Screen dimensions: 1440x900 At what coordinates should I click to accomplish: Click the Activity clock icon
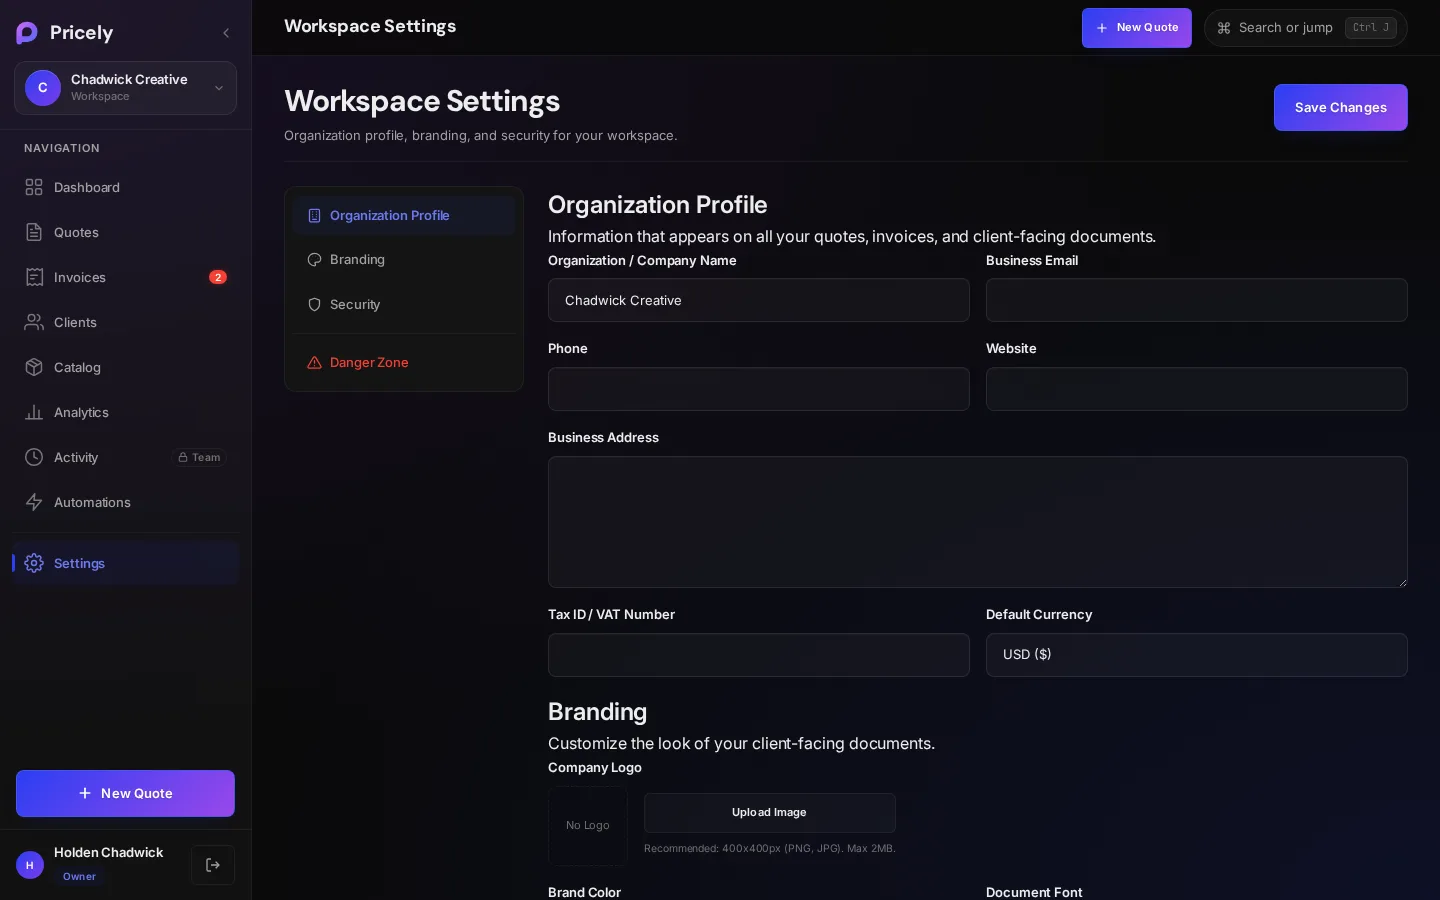[x=34, y=457]
